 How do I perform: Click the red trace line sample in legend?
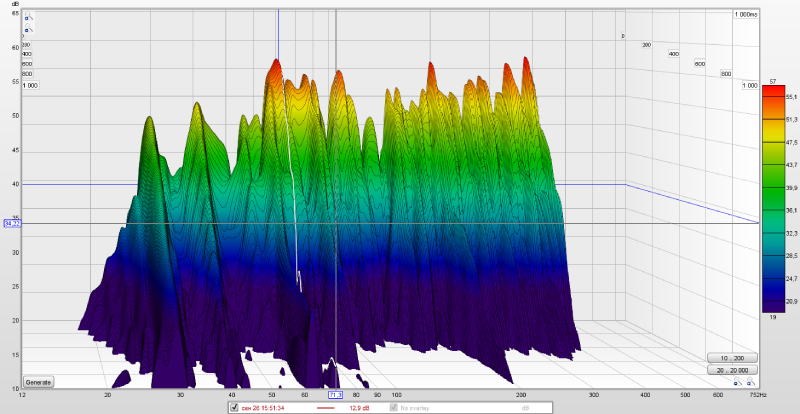[x=328, y=408]
